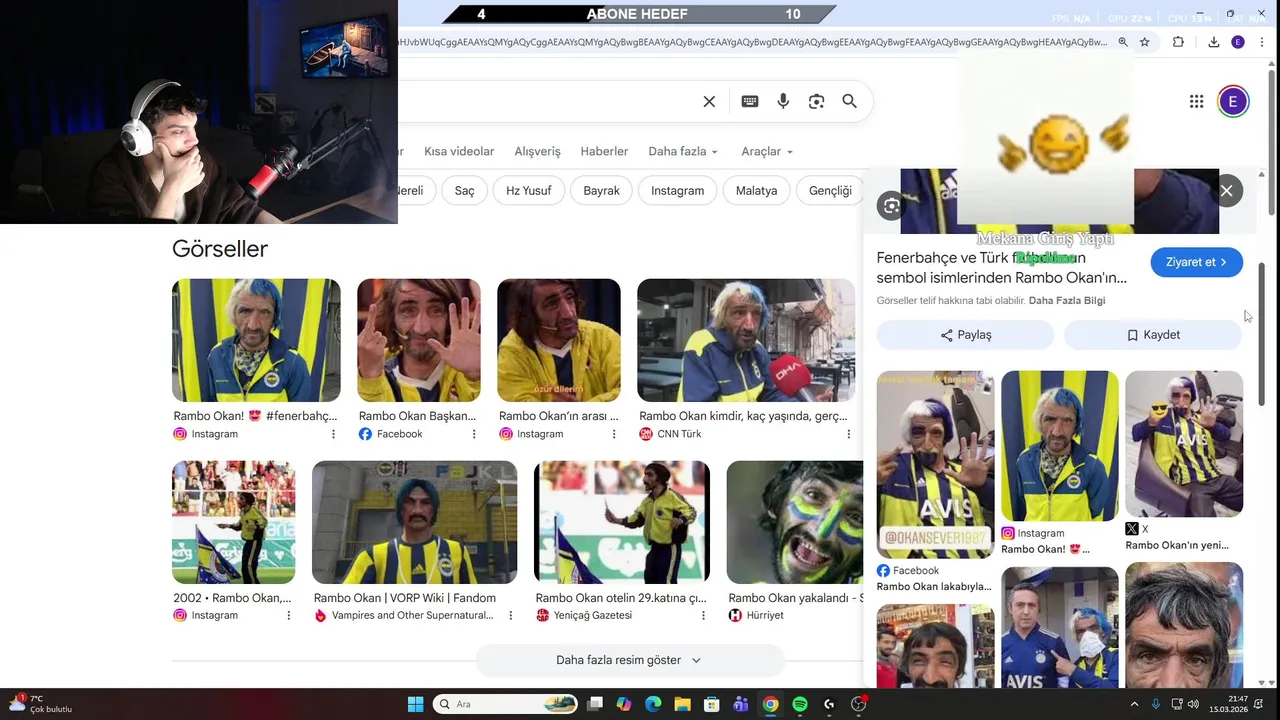Open taskbar clock showing 21:47
The height and width of the screenshot is (720, 1280).
[1228, 704]
